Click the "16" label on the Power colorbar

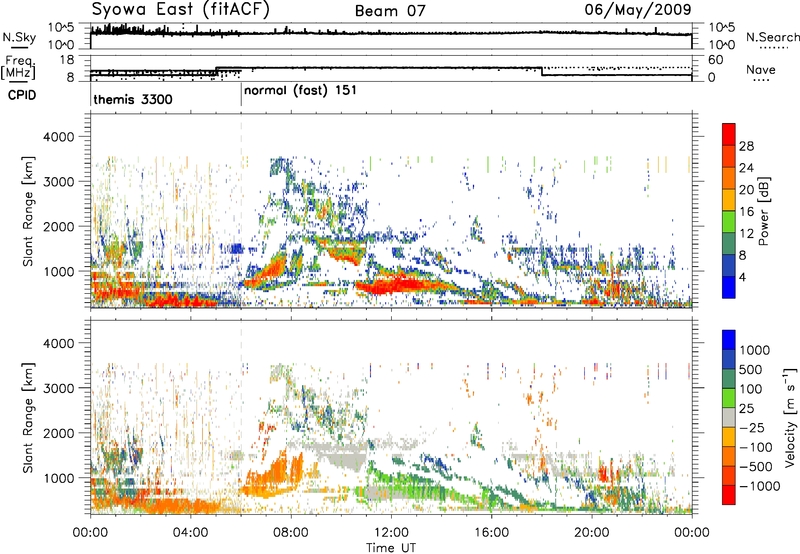pos(746,212)
